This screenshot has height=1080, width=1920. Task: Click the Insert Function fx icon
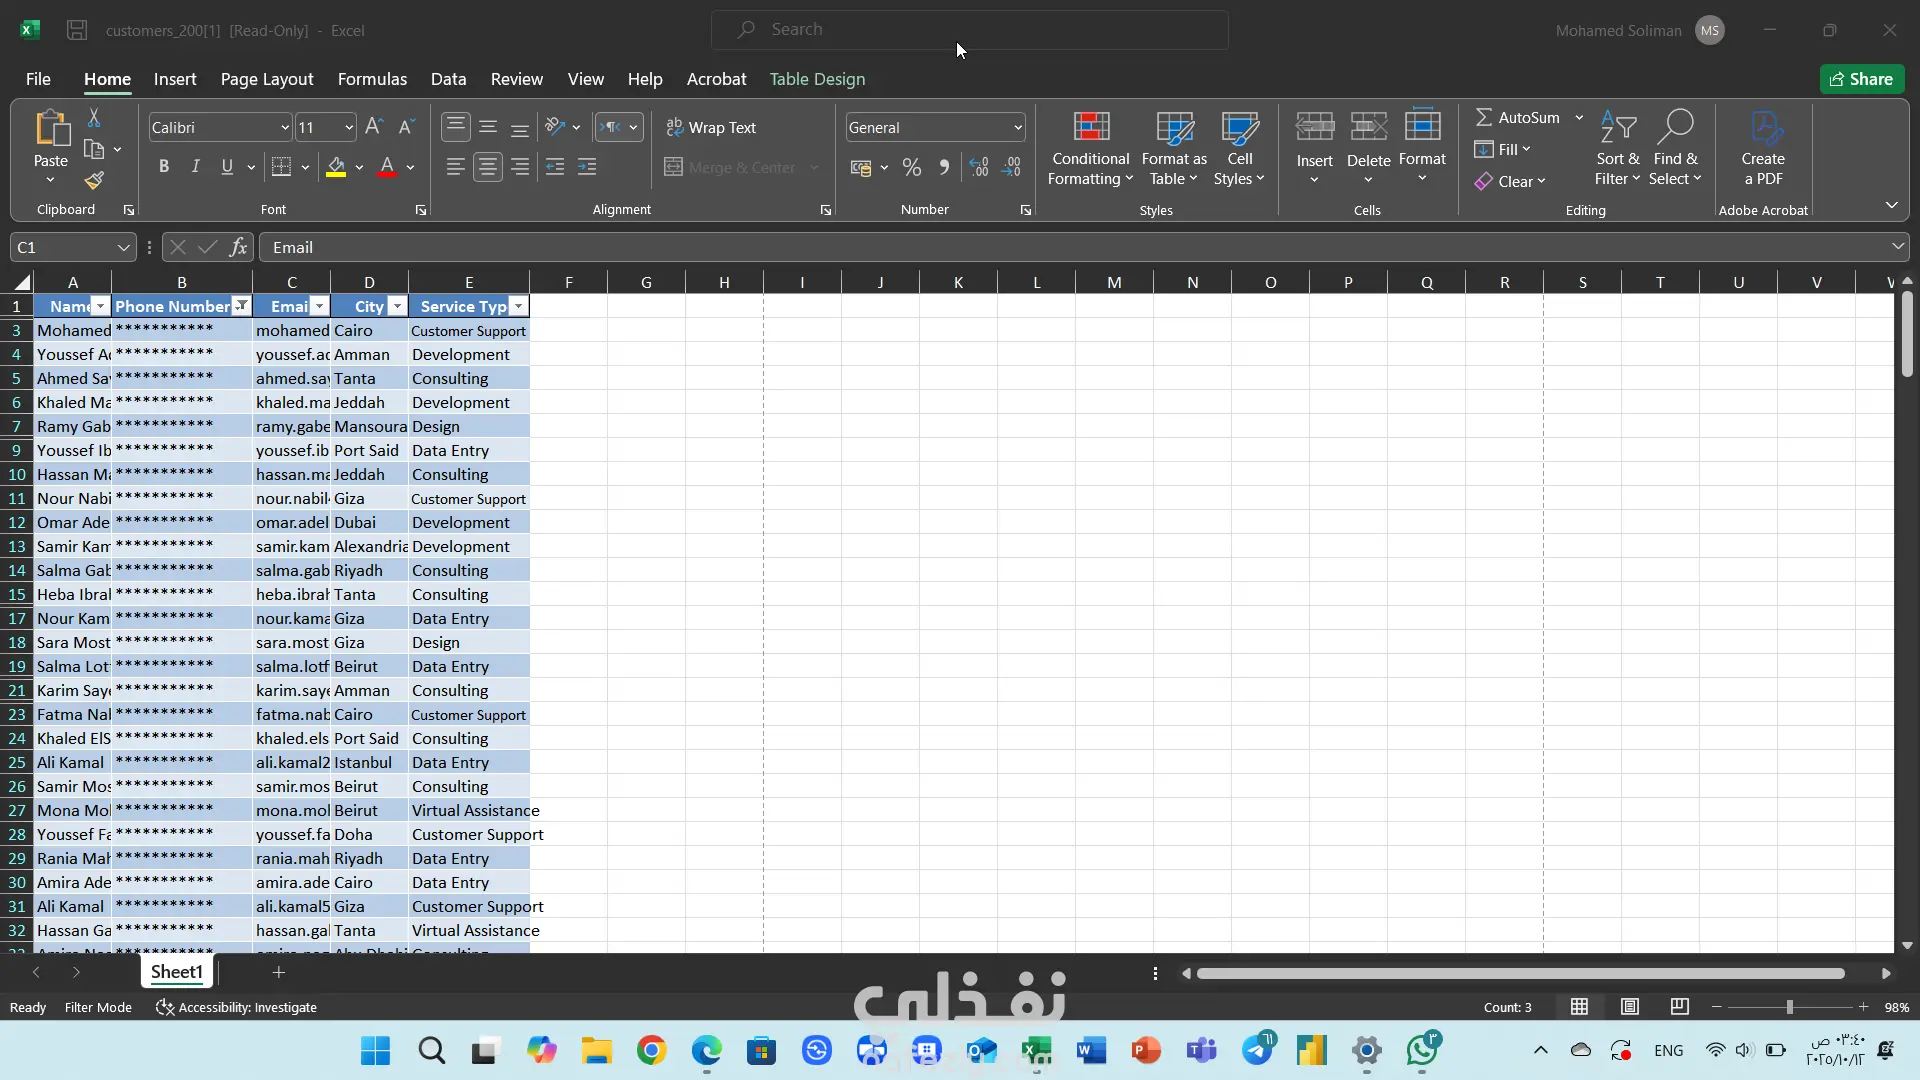(238, 247)
